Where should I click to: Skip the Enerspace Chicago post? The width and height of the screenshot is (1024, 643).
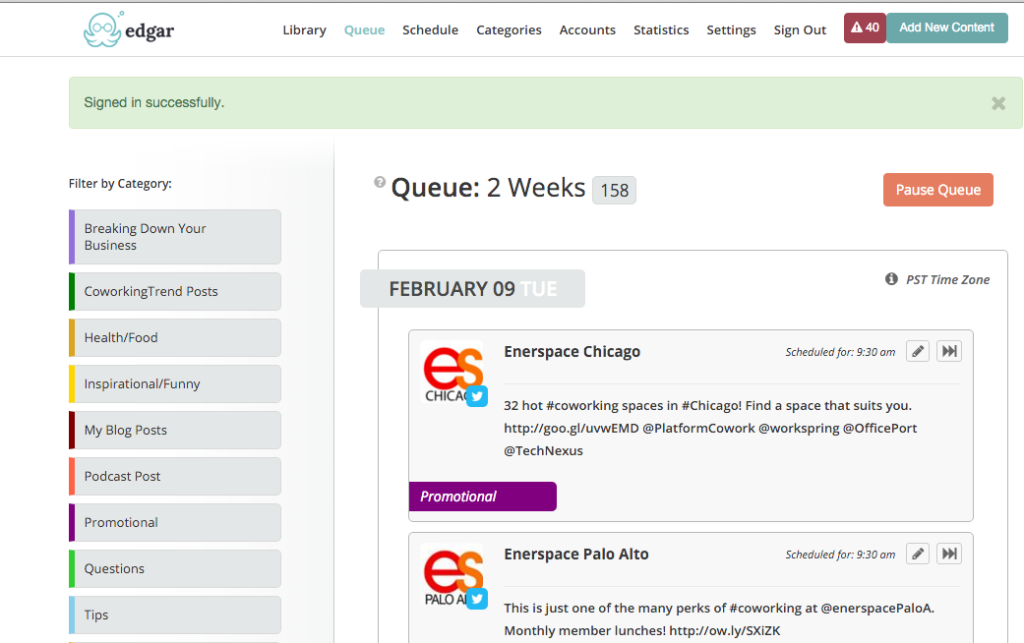point(949,351)
